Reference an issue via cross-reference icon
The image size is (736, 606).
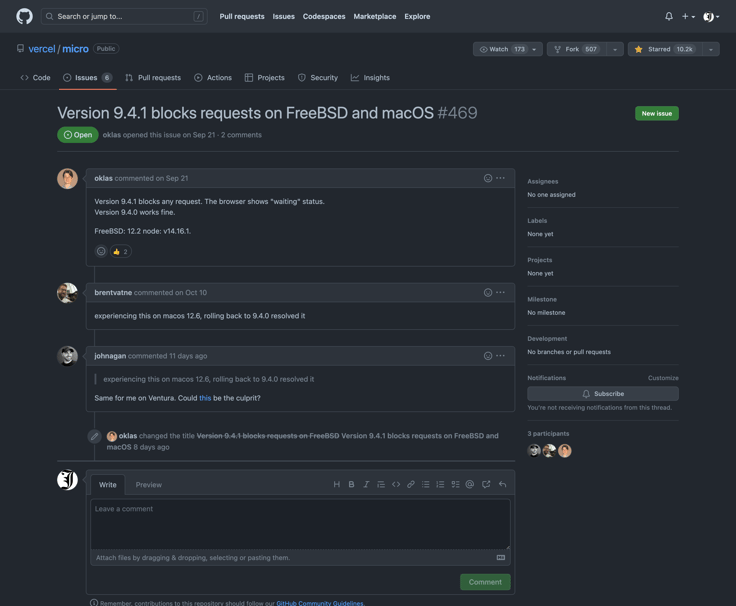coord(486,484)
